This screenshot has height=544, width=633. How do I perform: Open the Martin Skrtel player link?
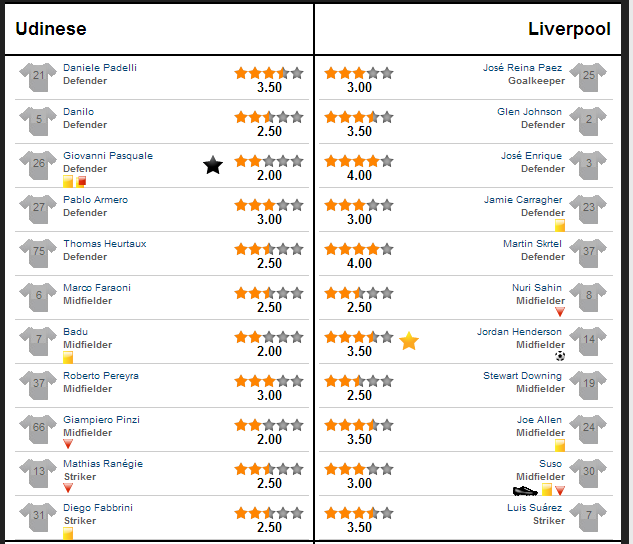532,243
